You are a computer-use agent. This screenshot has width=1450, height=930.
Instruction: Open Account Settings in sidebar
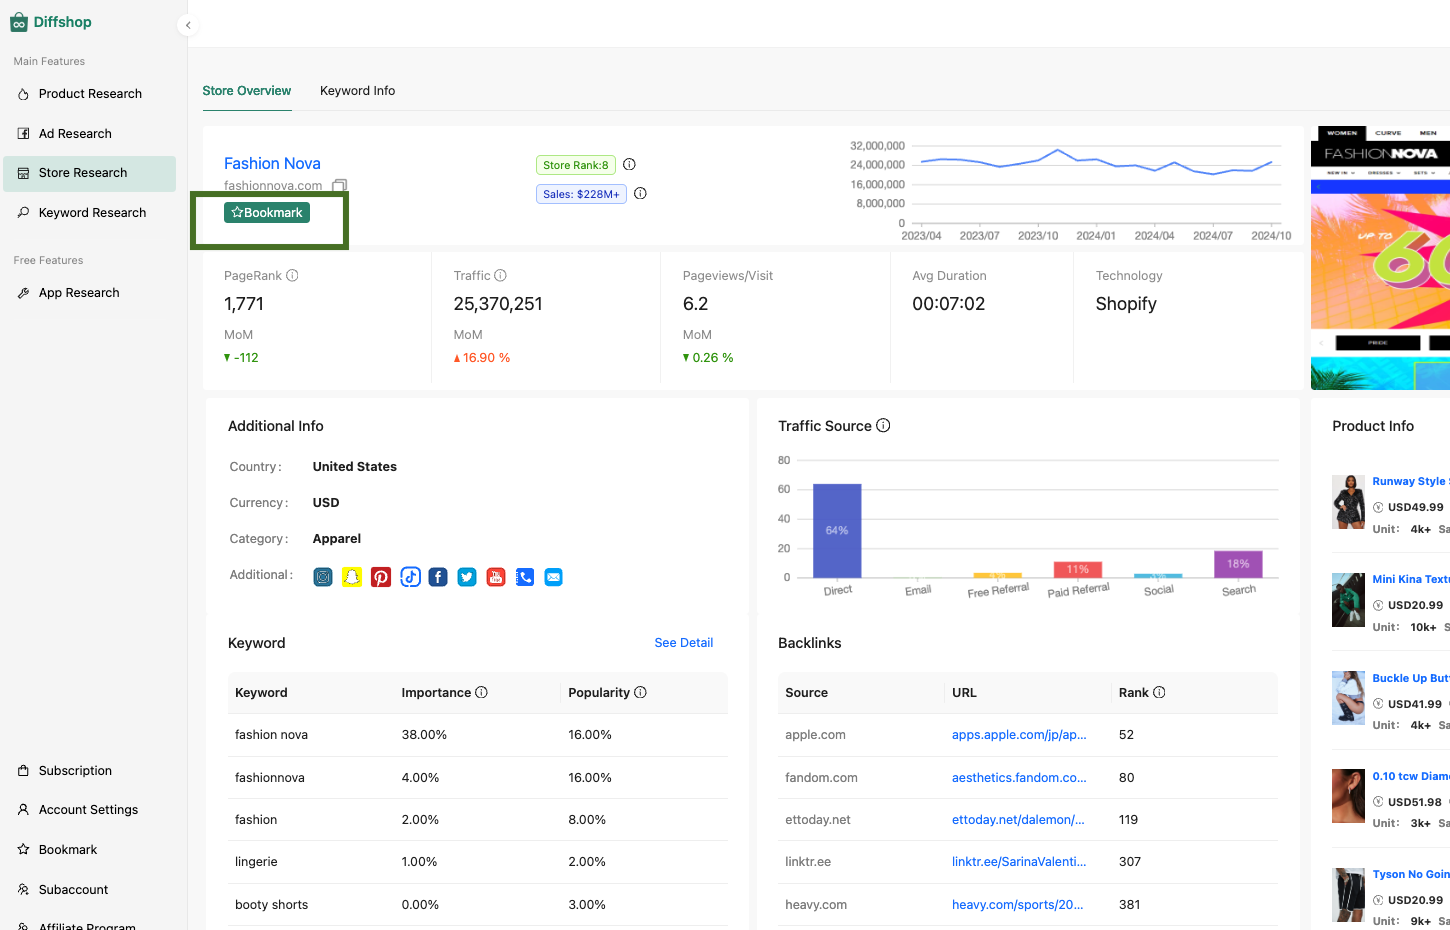pyautogui.click(x=90, y=810)
